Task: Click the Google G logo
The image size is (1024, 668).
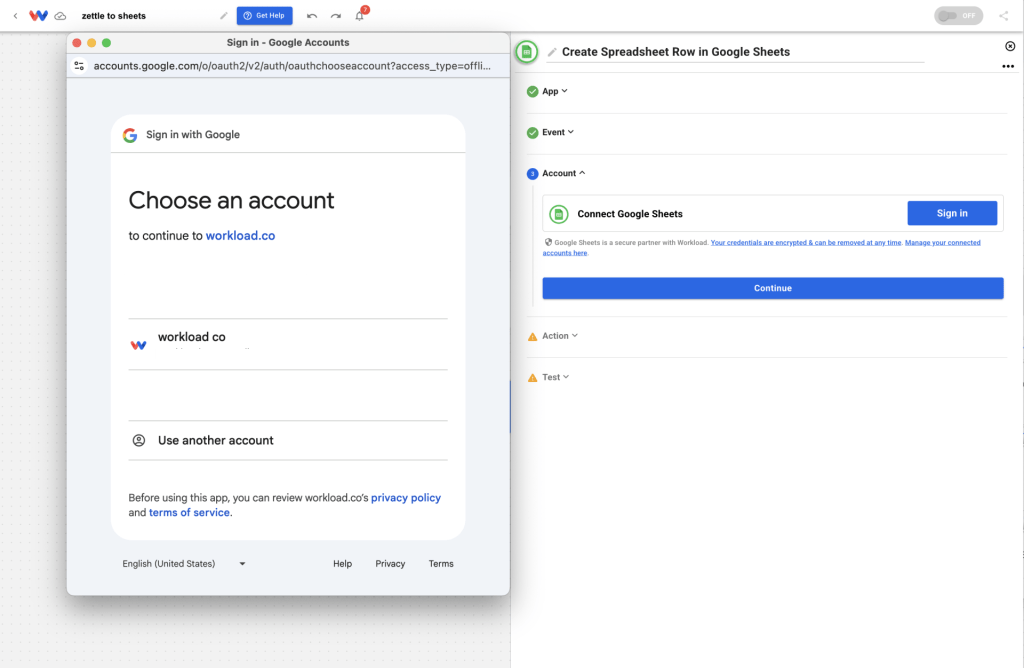Action: [x=130, y=135]
